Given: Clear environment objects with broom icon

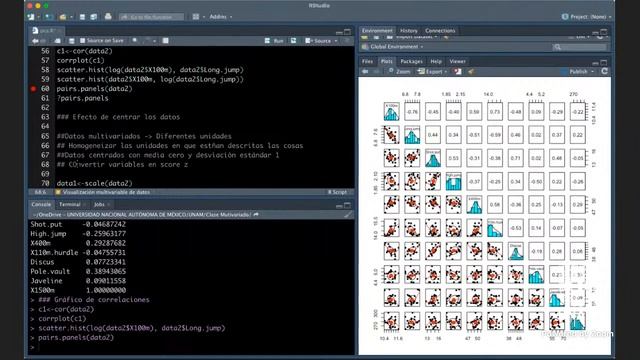Looking at the screenshot, I should pos(446,37).
